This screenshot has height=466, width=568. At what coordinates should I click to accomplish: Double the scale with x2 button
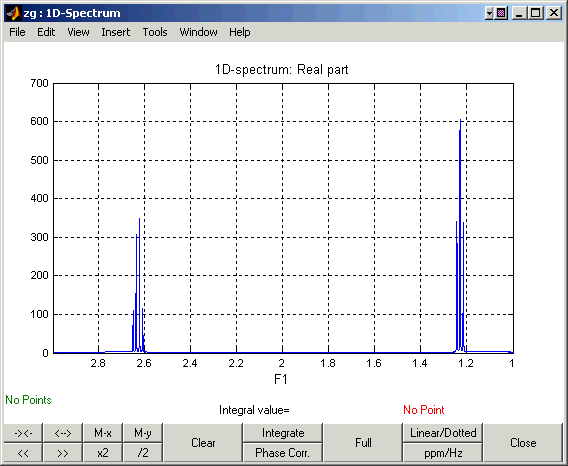pyautogui.click(x=103, y=453)
